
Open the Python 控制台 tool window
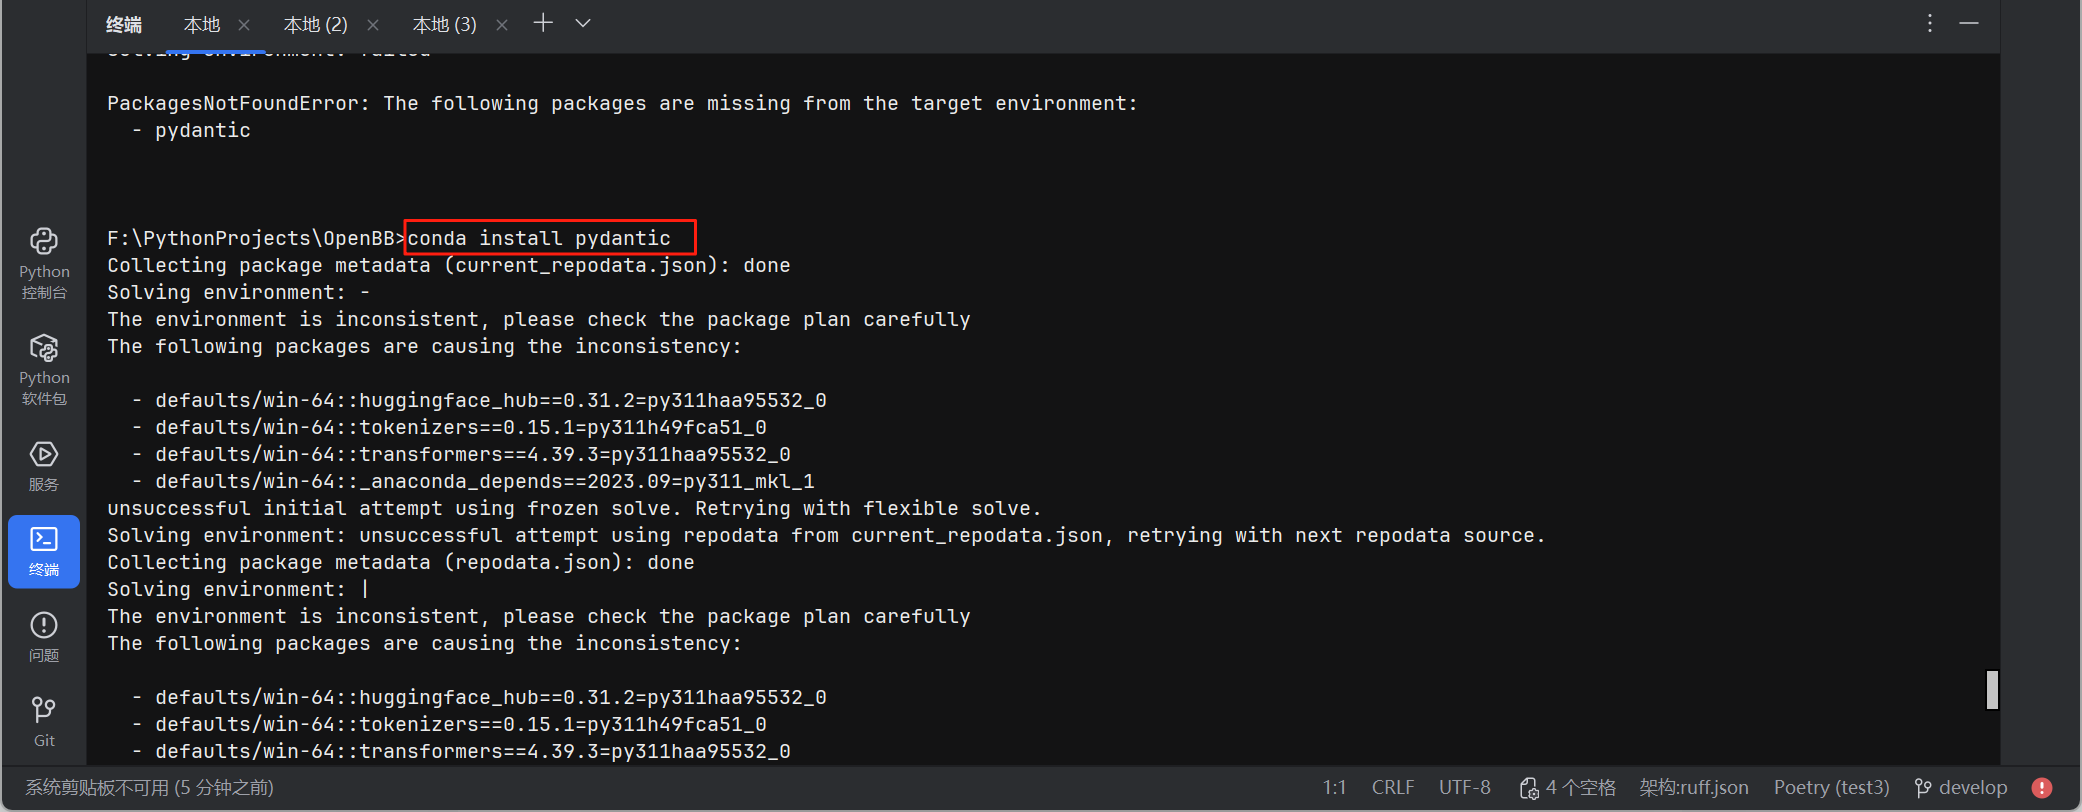43,258
